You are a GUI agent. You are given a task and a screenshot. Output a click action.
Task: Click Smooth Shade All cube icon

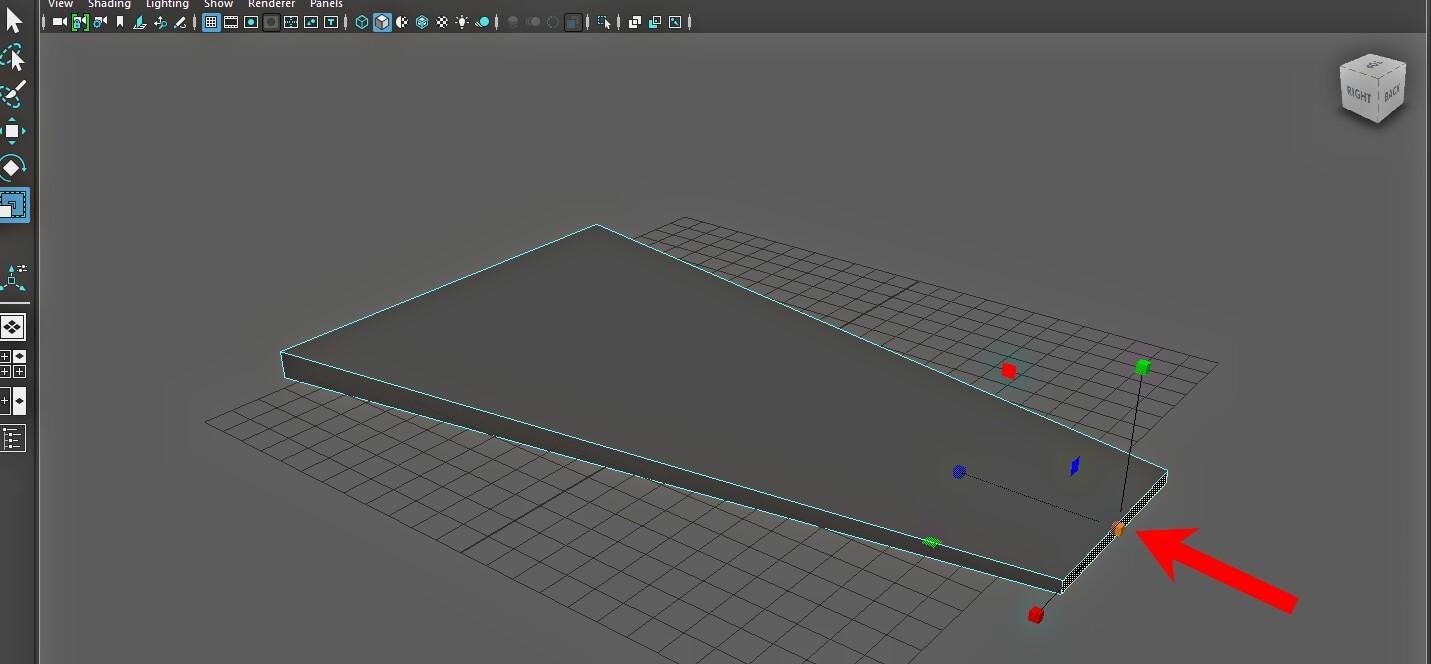(x=382, y=22)
